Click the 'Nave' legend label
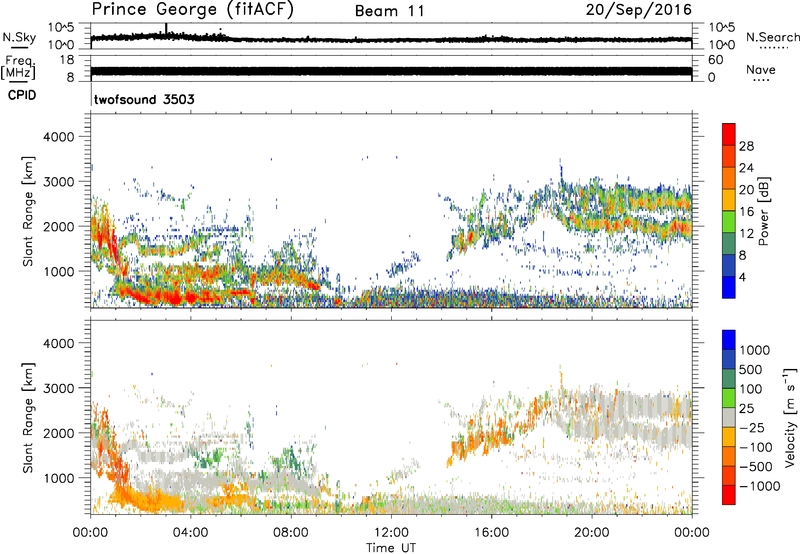 [x=761, y=70]
